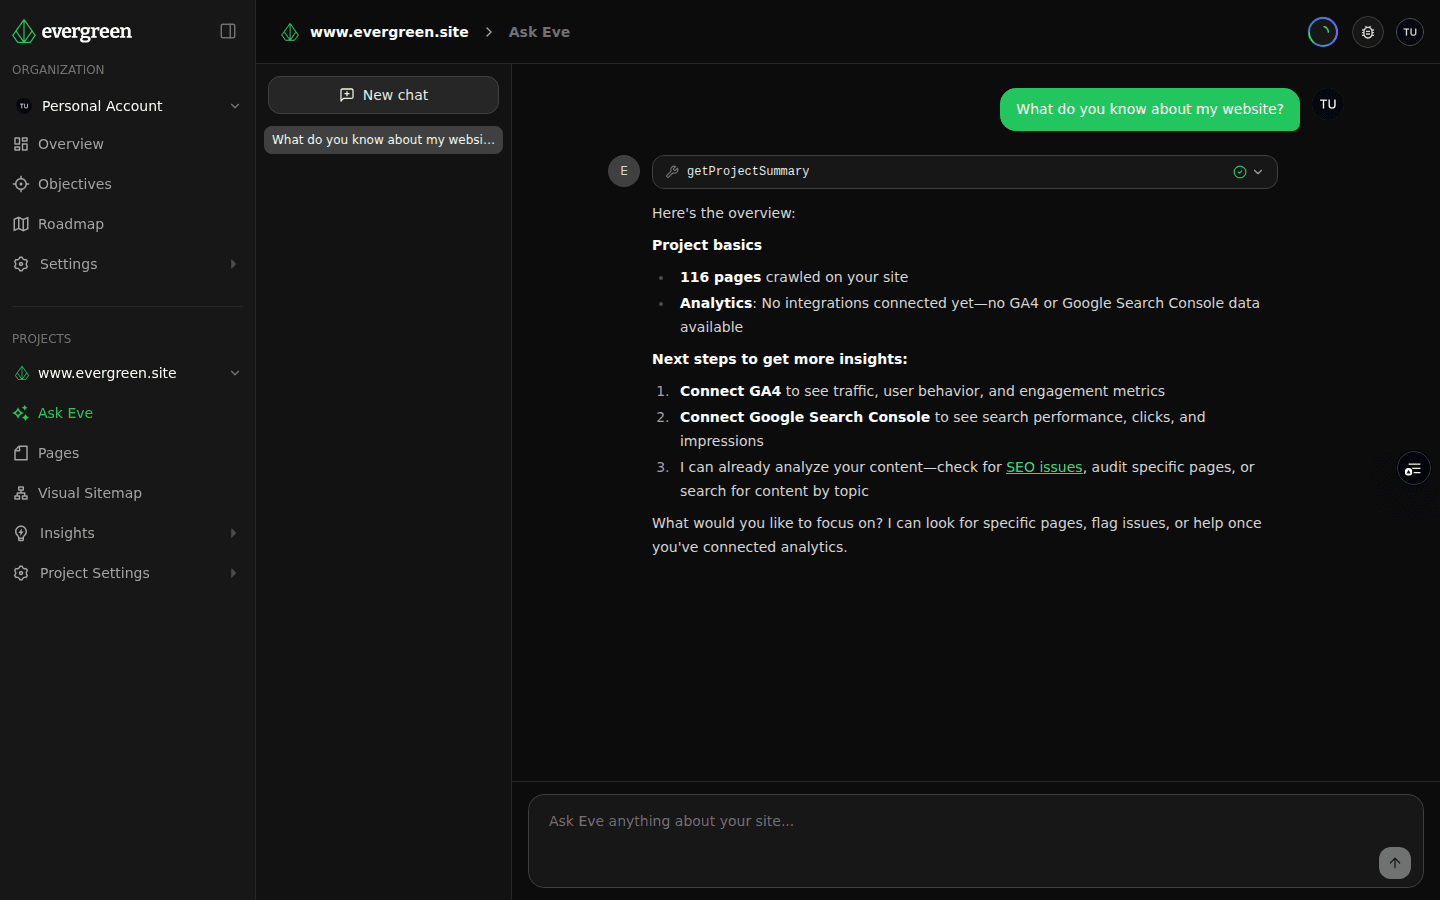The image size is (1440, 900).
Task: Click the Roadmap map icon
Action: point(20,223)
